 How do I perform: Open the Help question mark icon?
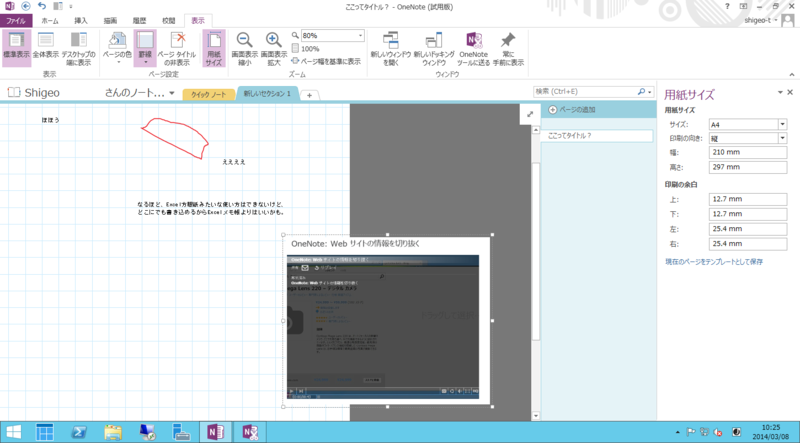coord(728,6)
